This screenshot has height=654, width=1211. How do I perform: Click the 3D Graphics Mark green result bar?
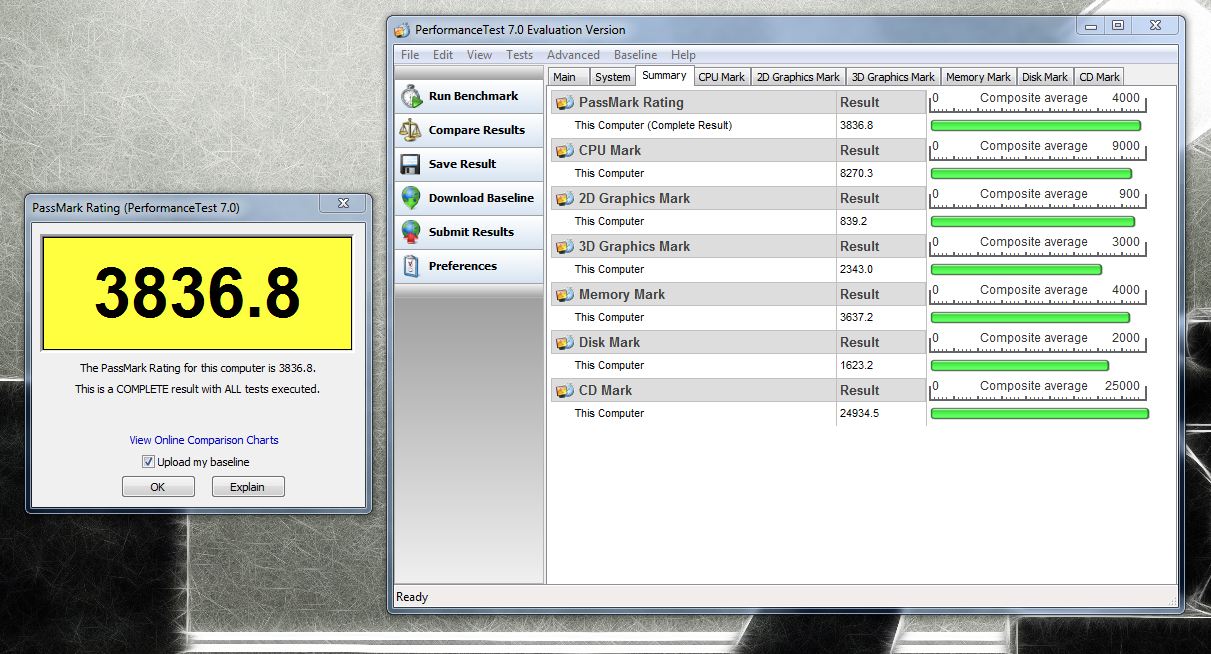pyautogui.click(x=1016, y=270)
